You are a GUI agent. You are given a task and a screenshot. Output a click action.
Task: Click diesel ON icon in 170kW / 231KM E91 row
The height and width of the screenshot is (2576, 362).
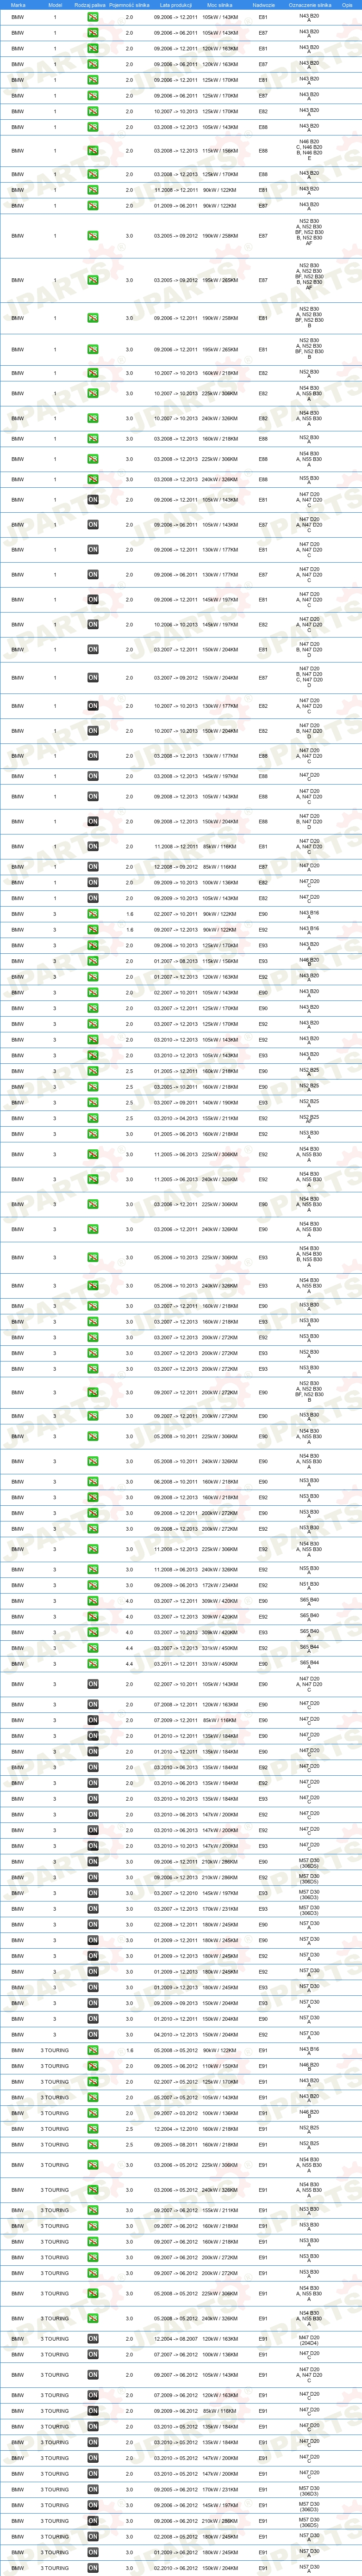point(92,2490)
